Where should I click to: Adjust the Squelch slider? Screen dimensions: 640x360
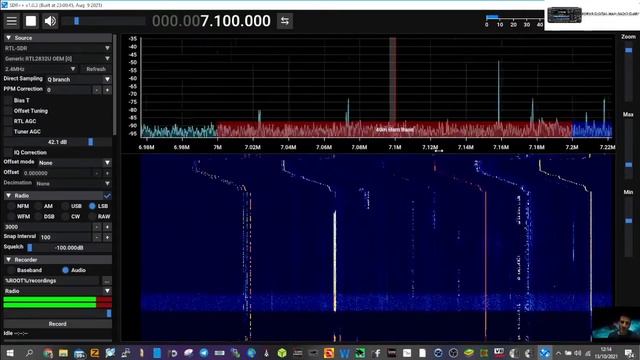69,248
